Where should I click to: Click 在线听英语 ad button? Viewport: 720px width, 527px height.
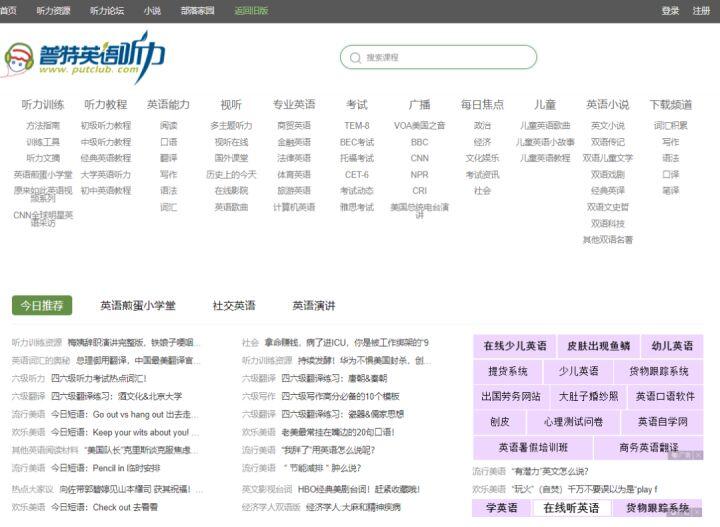coord(571,508)
